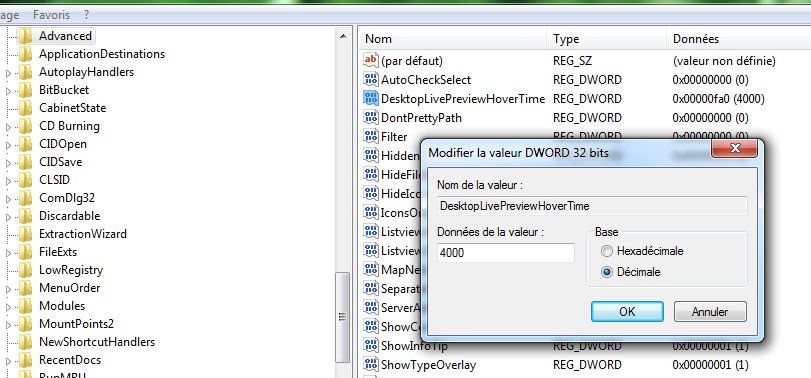Open the Favoris menu
The height and width of the screenshot is (378, 811).
point(51,15)
